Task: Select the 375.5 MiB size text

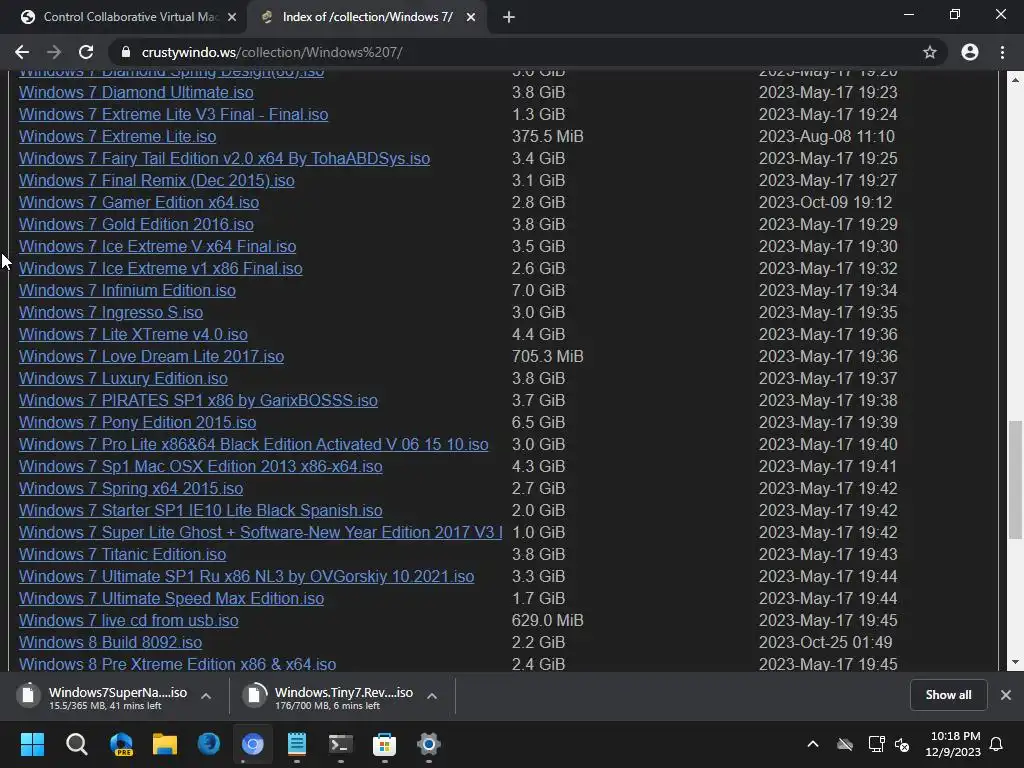Action: 547,136
